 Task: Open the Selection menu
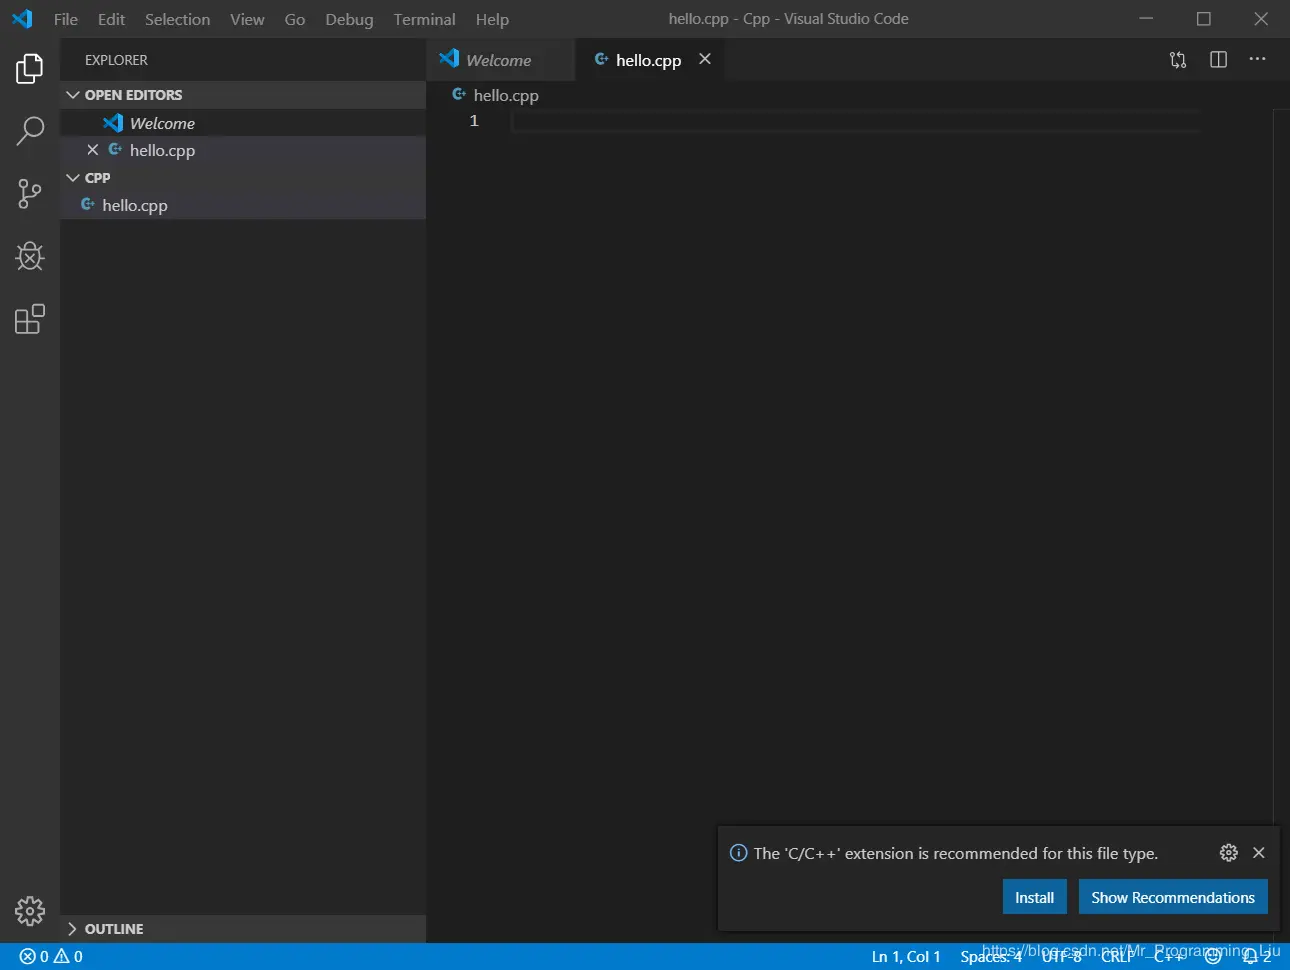pyautogui.click(x=177, y=19)
